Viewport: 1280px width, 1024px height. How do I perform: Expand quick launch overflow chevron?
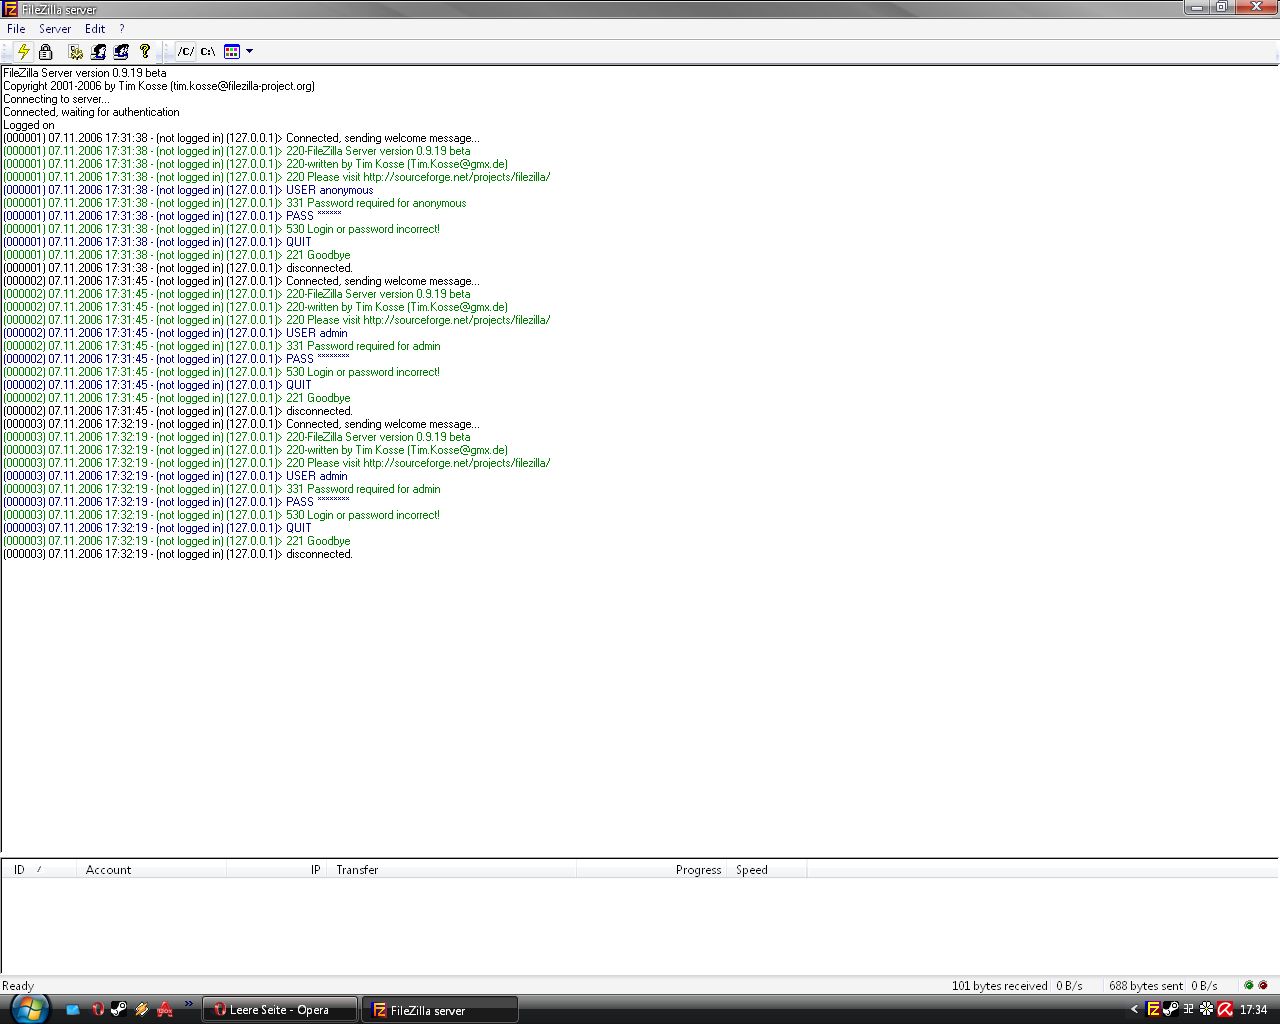pyautogui.click(x=188, y=1005)
